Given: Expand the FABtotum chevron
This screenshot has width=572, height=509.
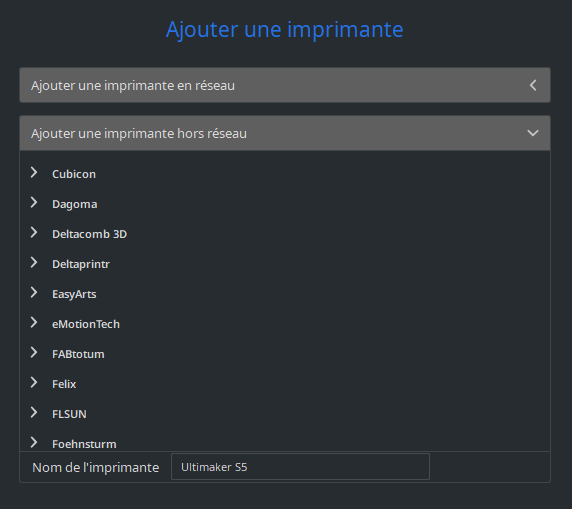Looking at the screenshot, I should click(34, 352).
